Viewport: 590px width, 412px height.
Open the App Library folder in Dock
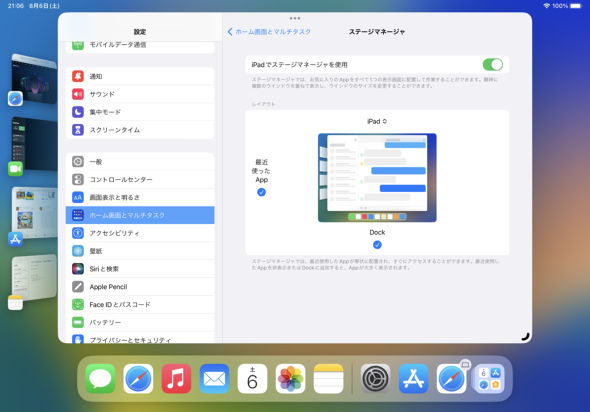coord(489,379)
